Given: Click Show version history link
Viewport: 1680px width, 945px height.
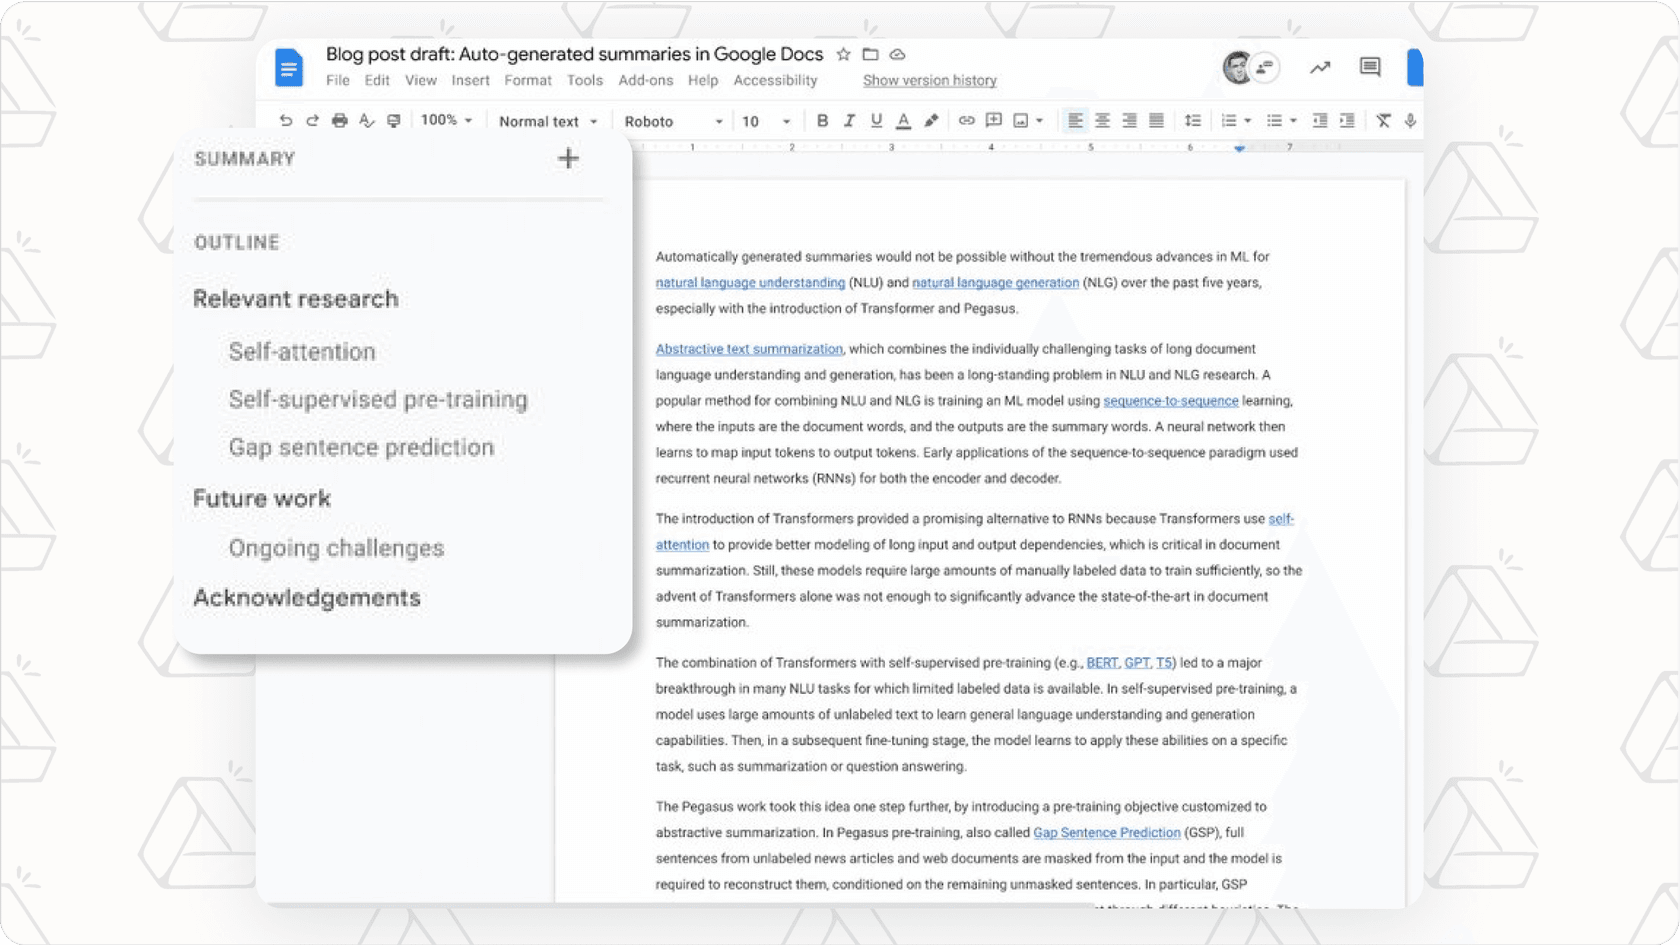Looking at the screenshot, I should pos(929,80).
